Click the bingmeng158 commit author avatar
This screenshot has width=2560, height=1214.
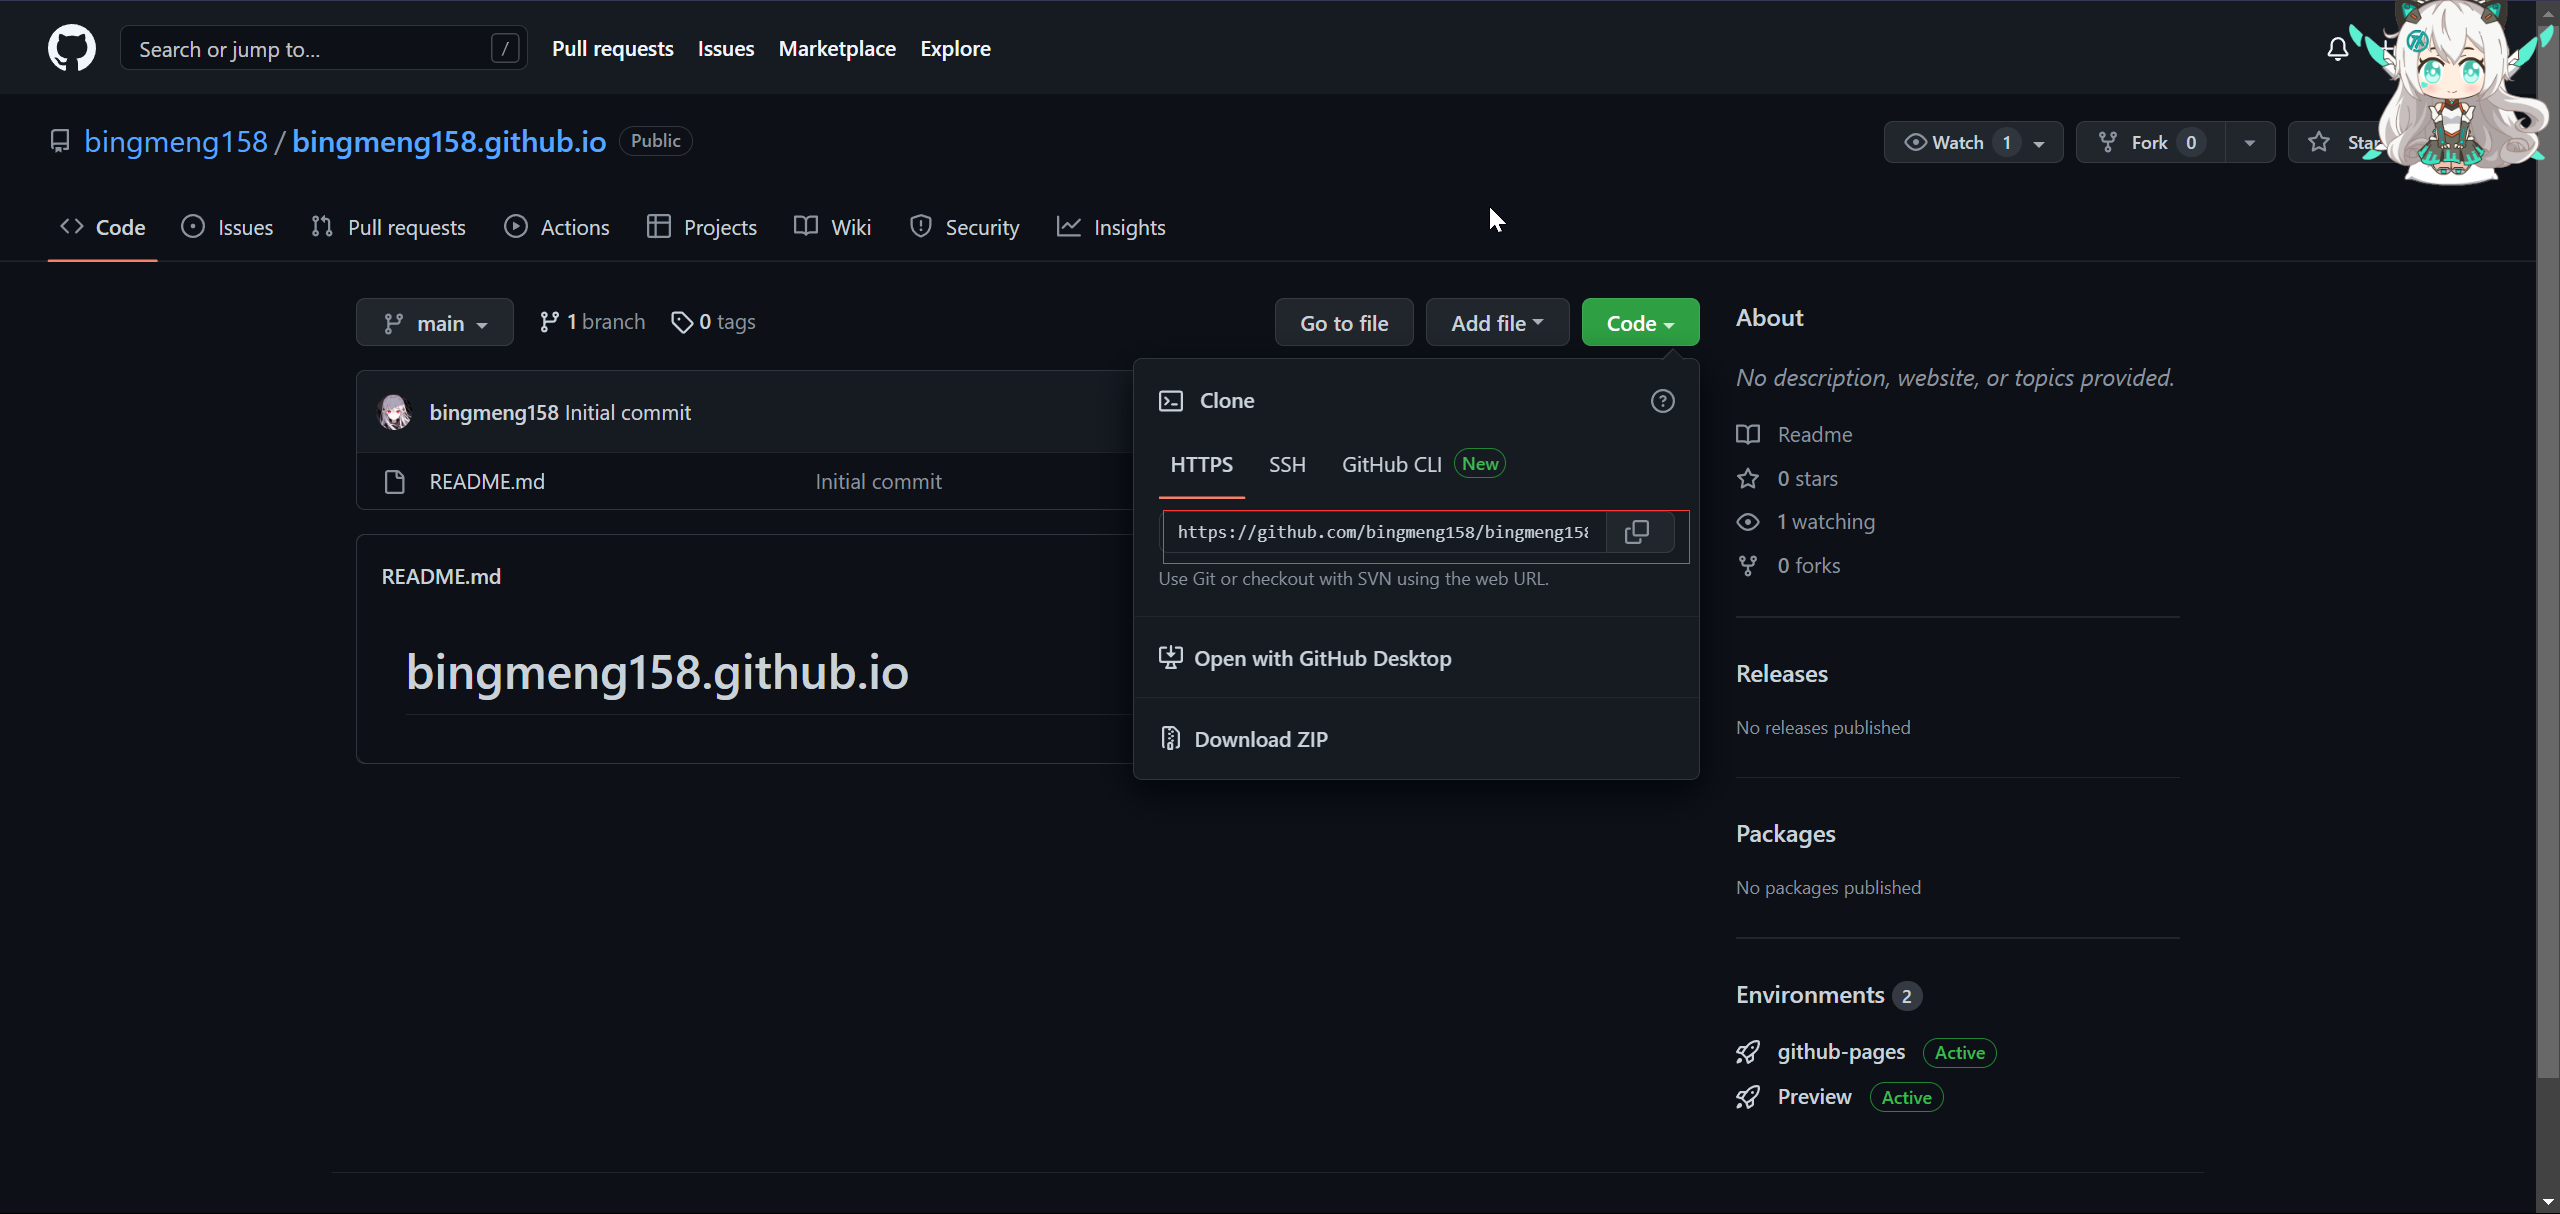coord(395,412)
